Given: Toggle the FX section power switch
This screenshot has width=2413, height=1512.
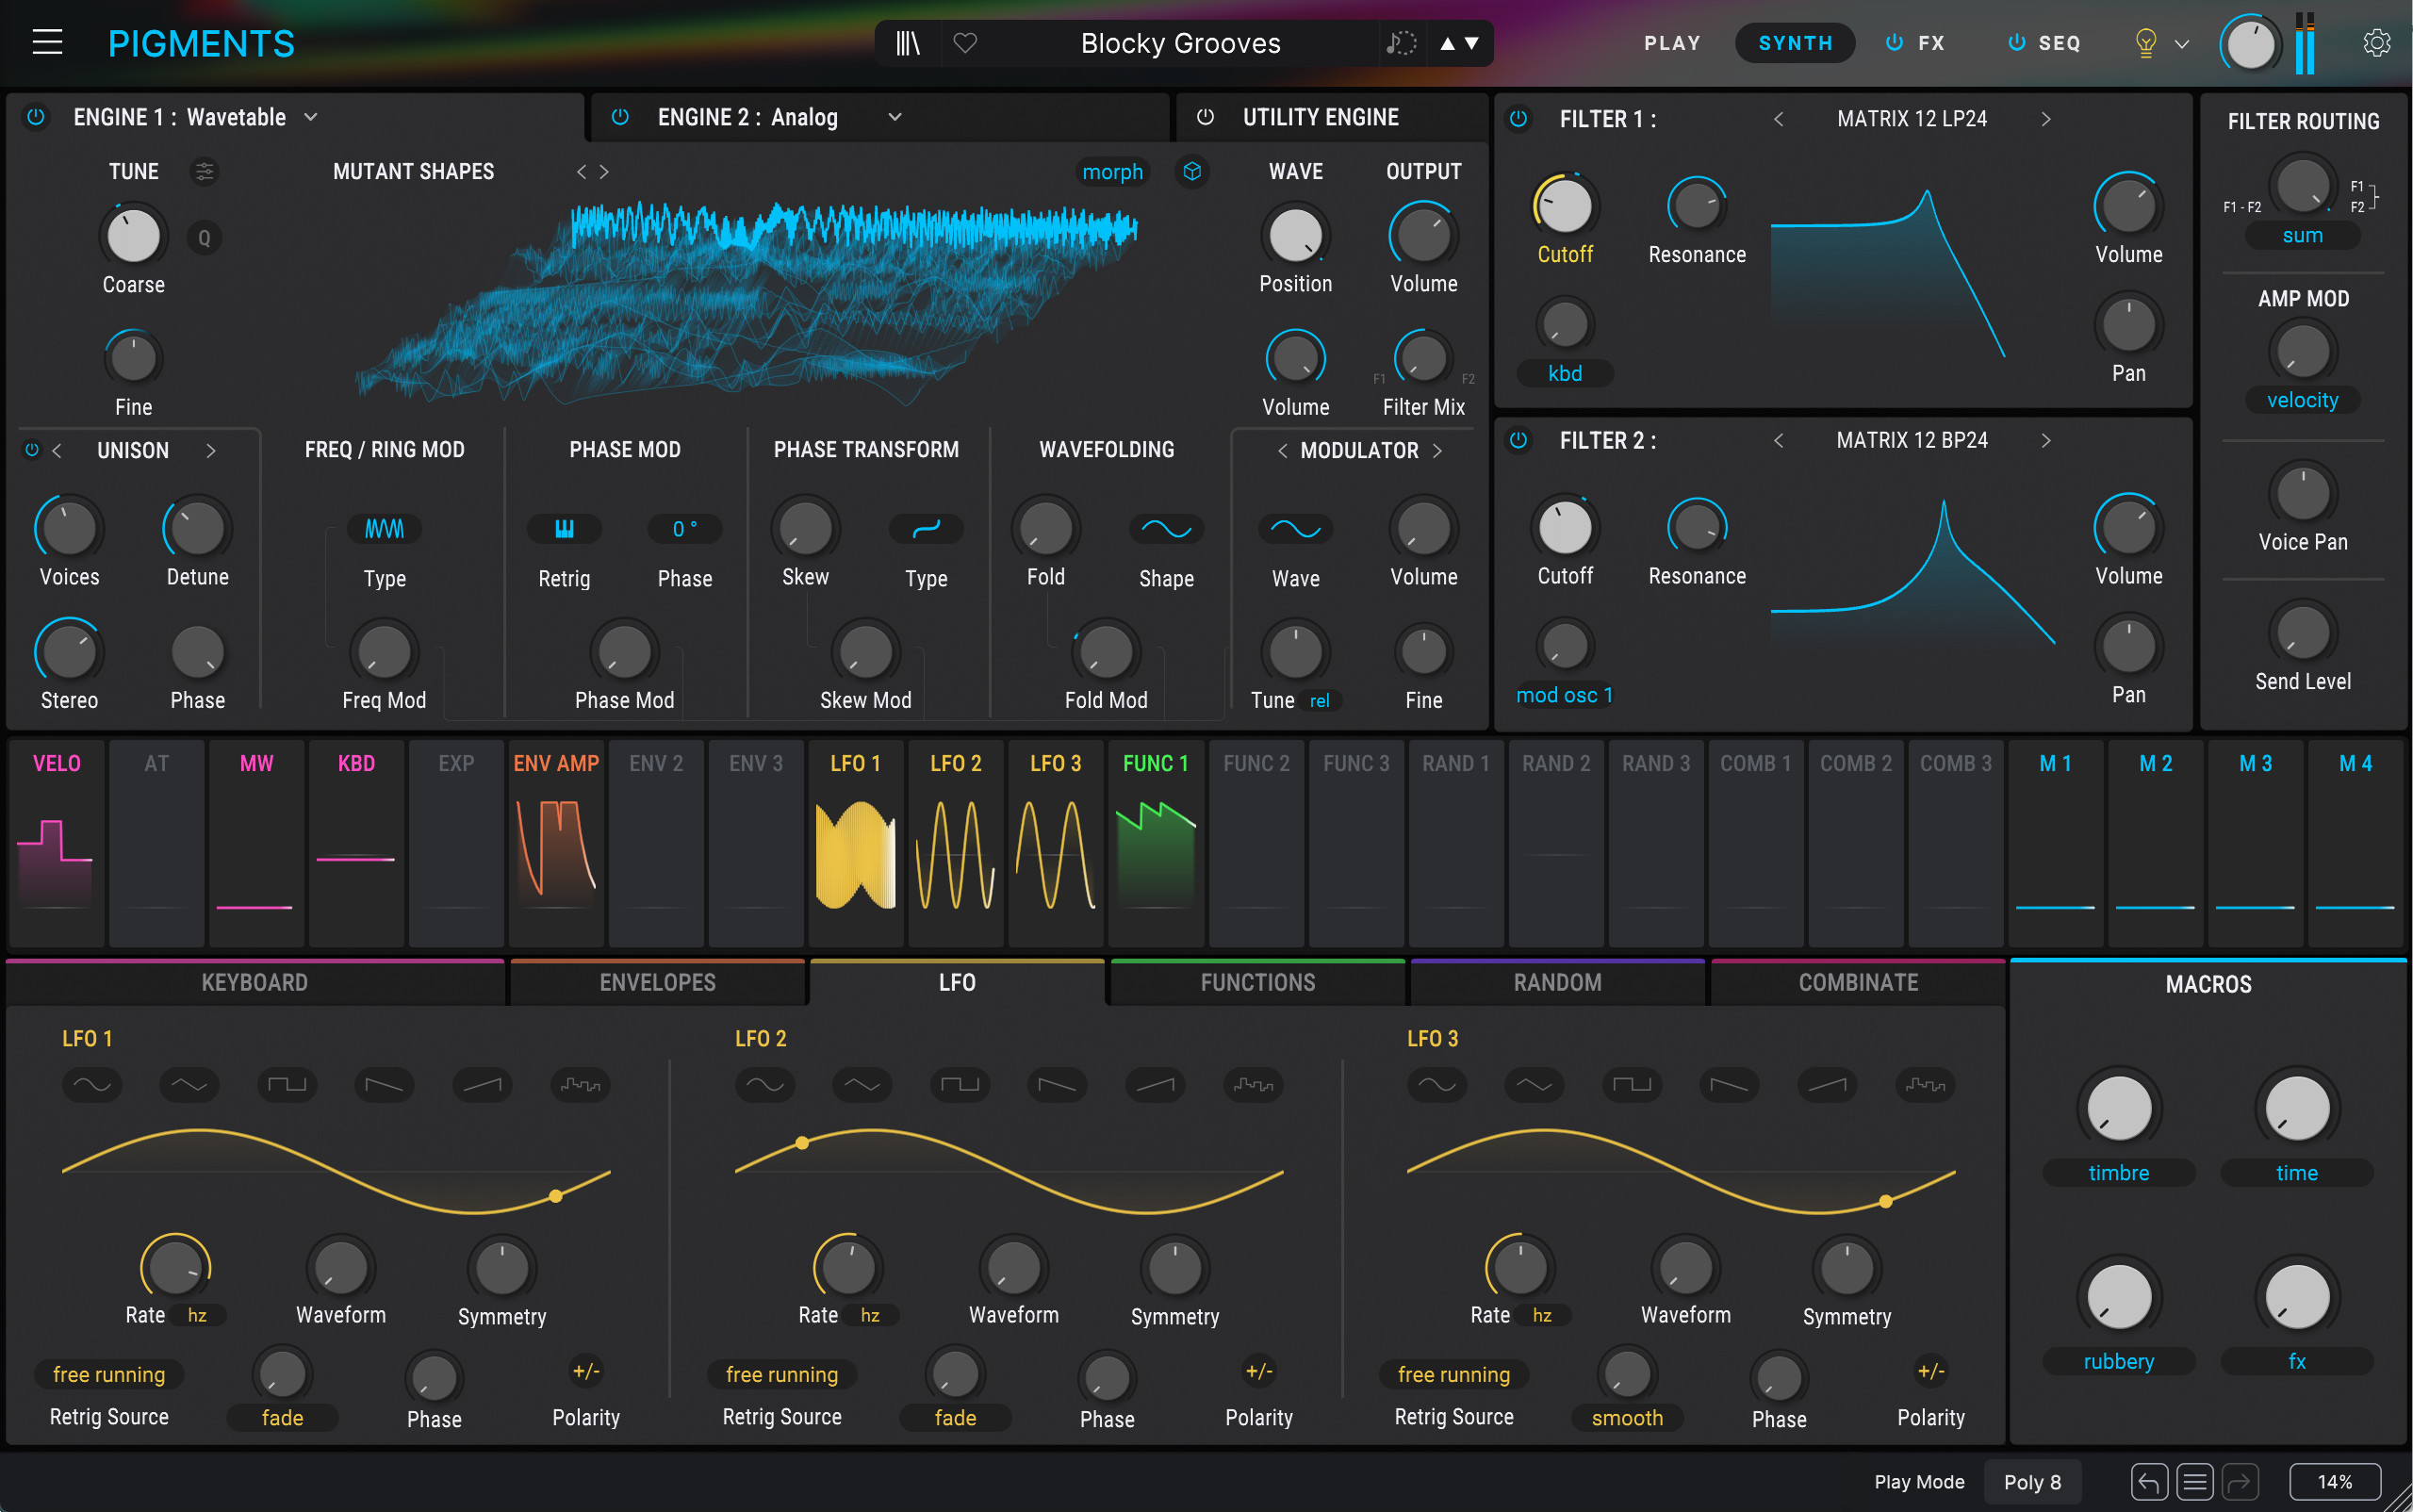Looking at the screenshot, I should point(1894,43).
